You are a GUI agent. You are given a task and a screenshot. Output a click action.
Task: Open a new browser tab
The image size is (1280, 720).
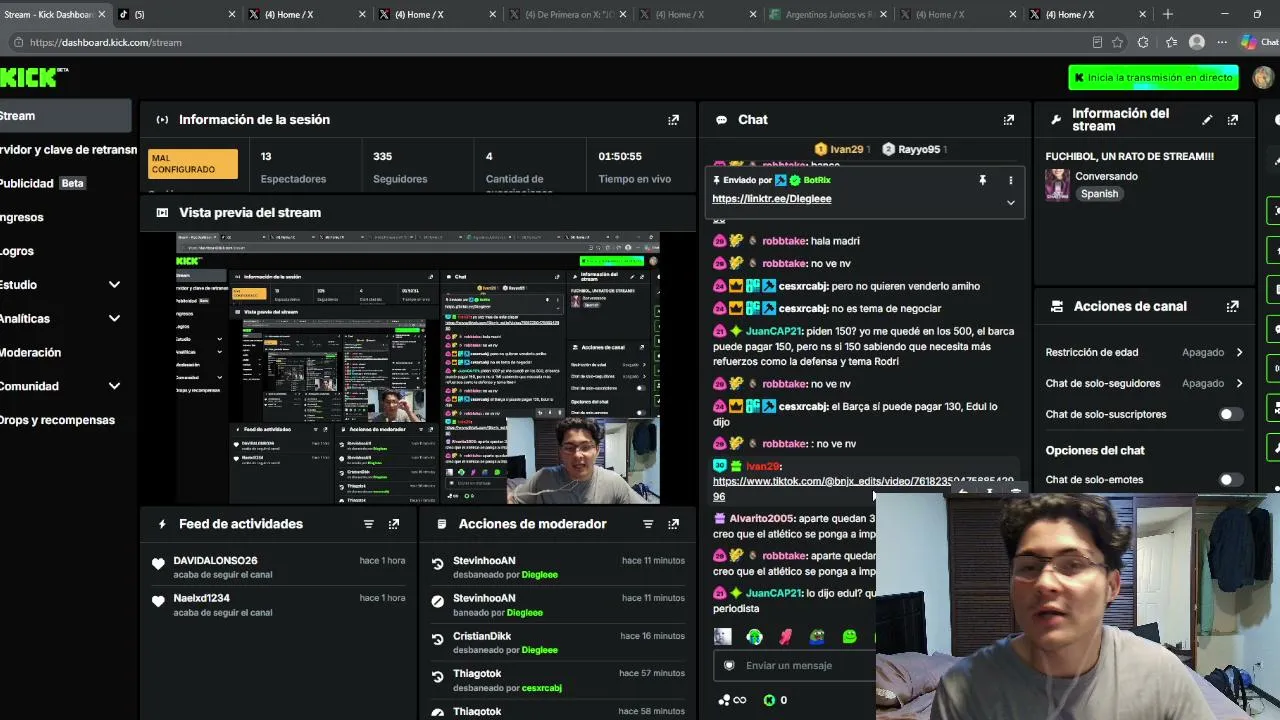[x=1167, y=14]
